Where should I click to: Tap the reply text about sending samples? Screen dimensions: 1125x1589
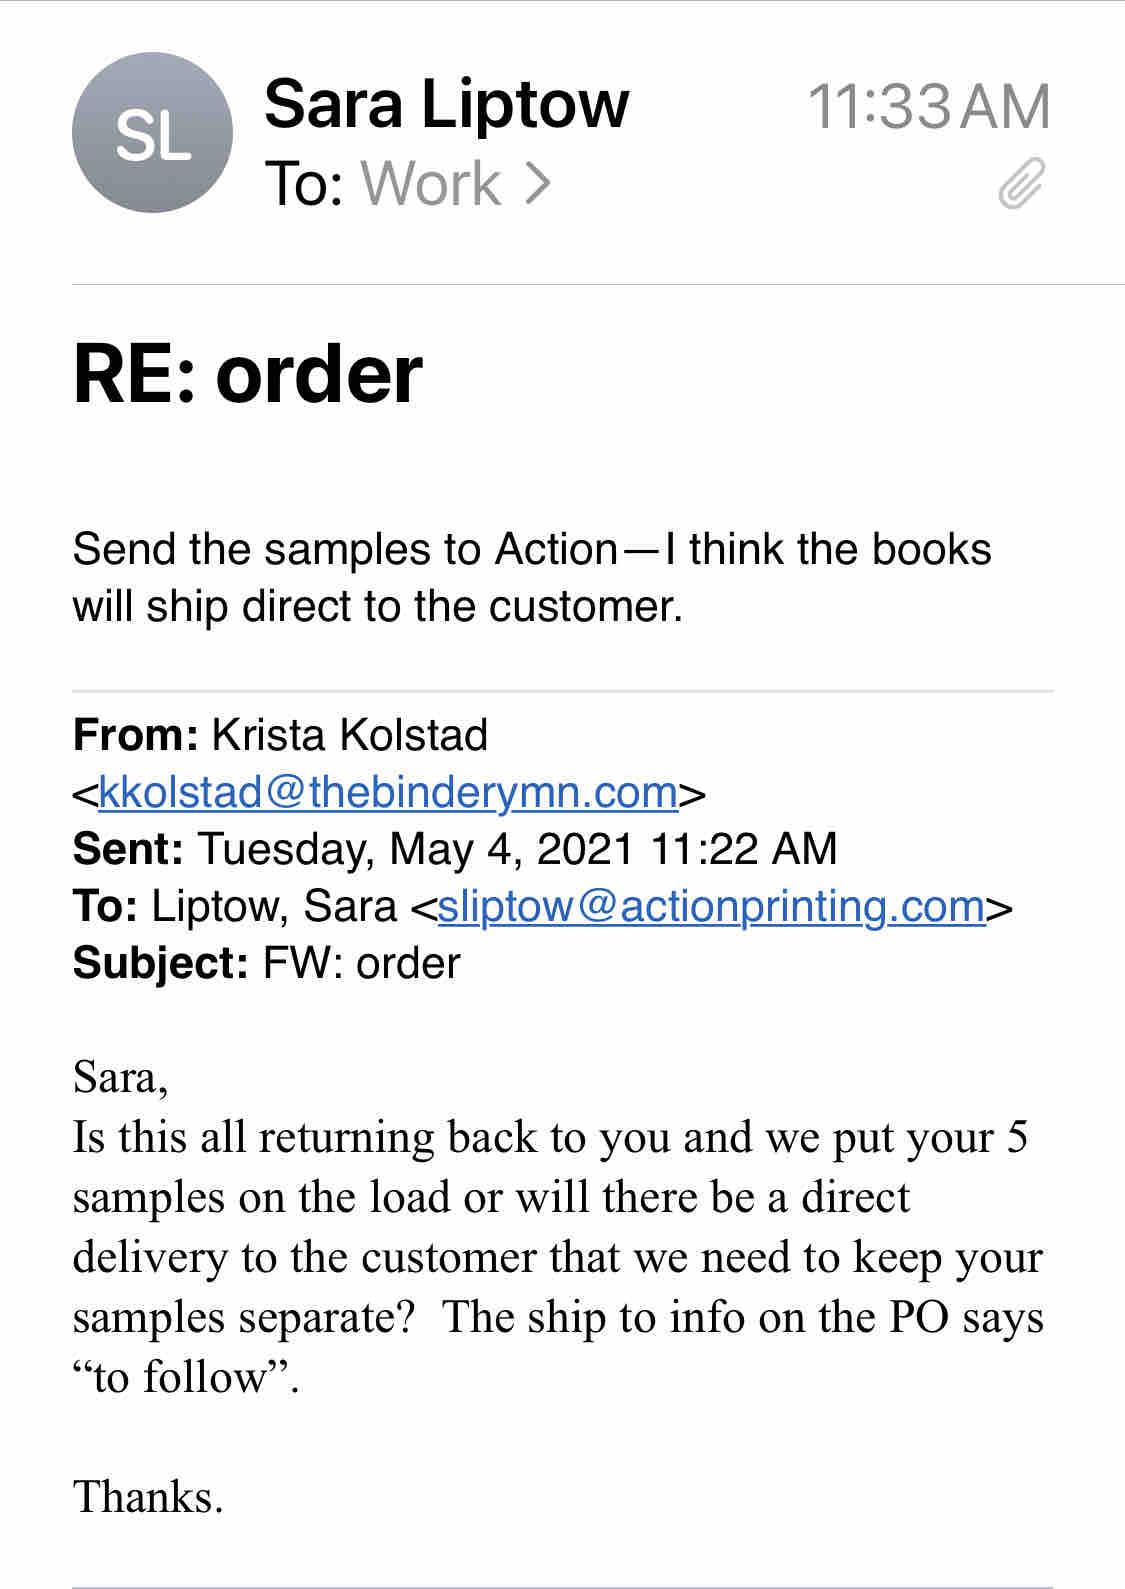pos(531,577)
